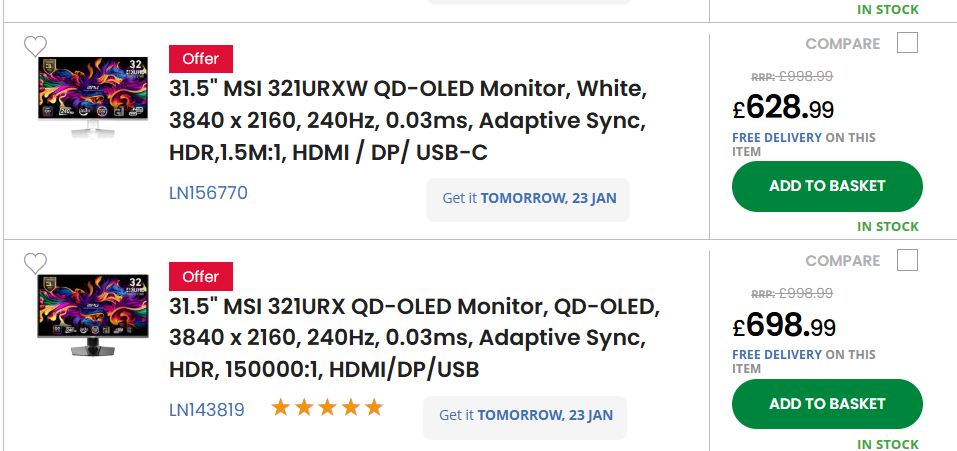The width and height of the screenshot is (957, 451).
Task: Add the £698.99 monitor to basket
Action: [x=827, y=404]
